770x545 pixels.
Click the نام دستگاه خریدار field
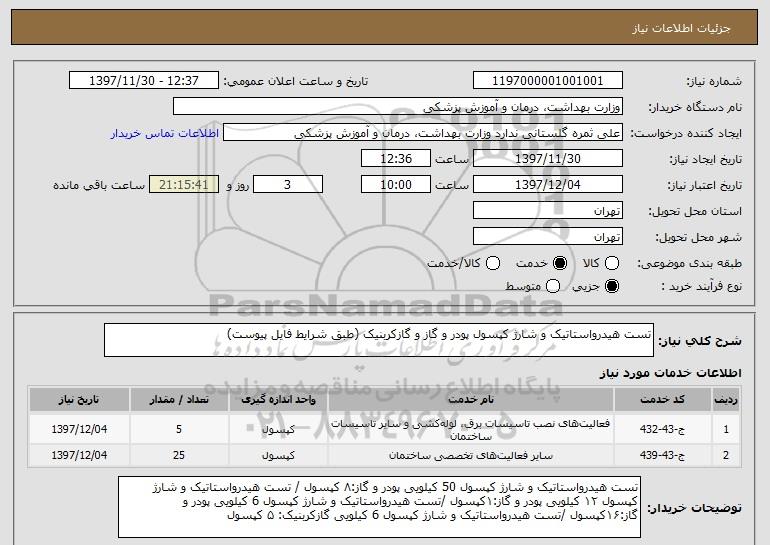coord(398,107)
